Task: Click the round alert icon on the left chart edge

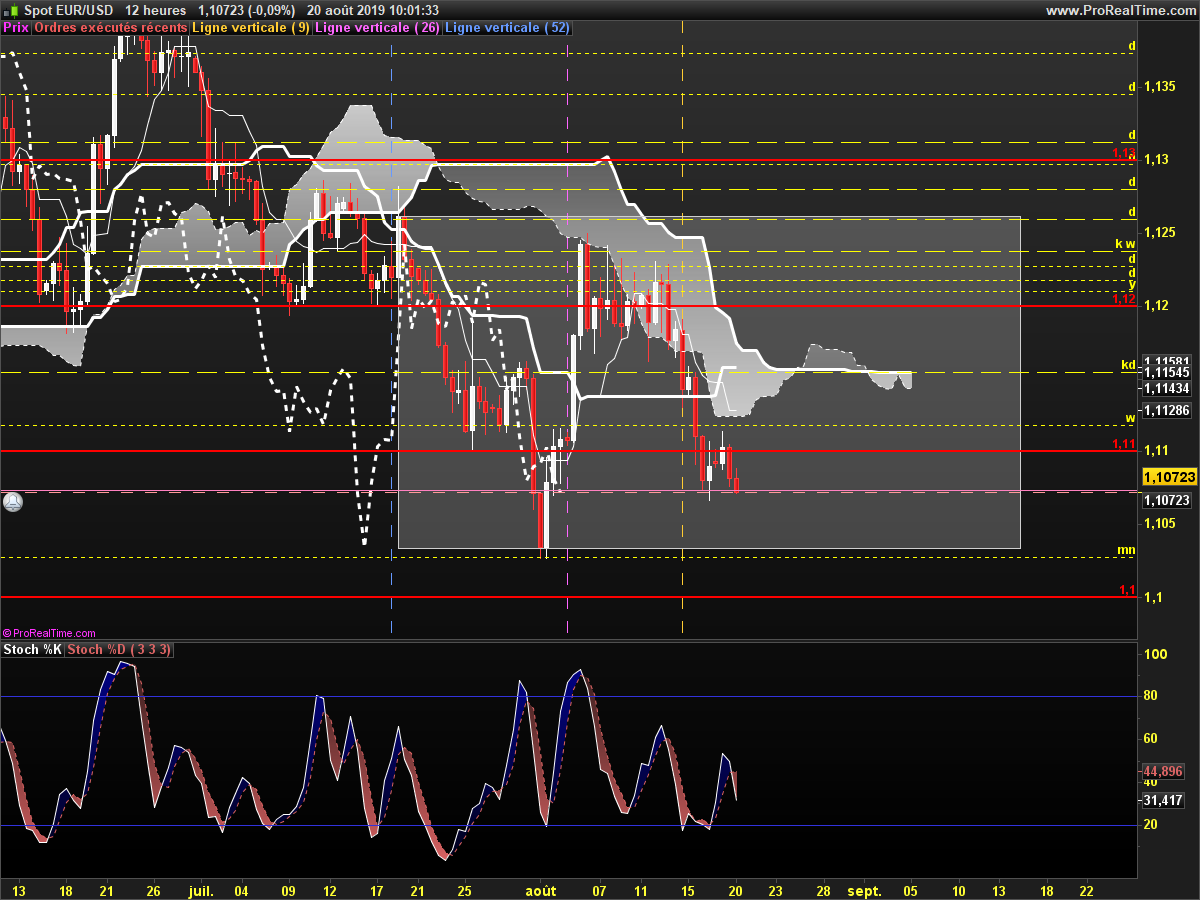Action: tap(12, 502)
